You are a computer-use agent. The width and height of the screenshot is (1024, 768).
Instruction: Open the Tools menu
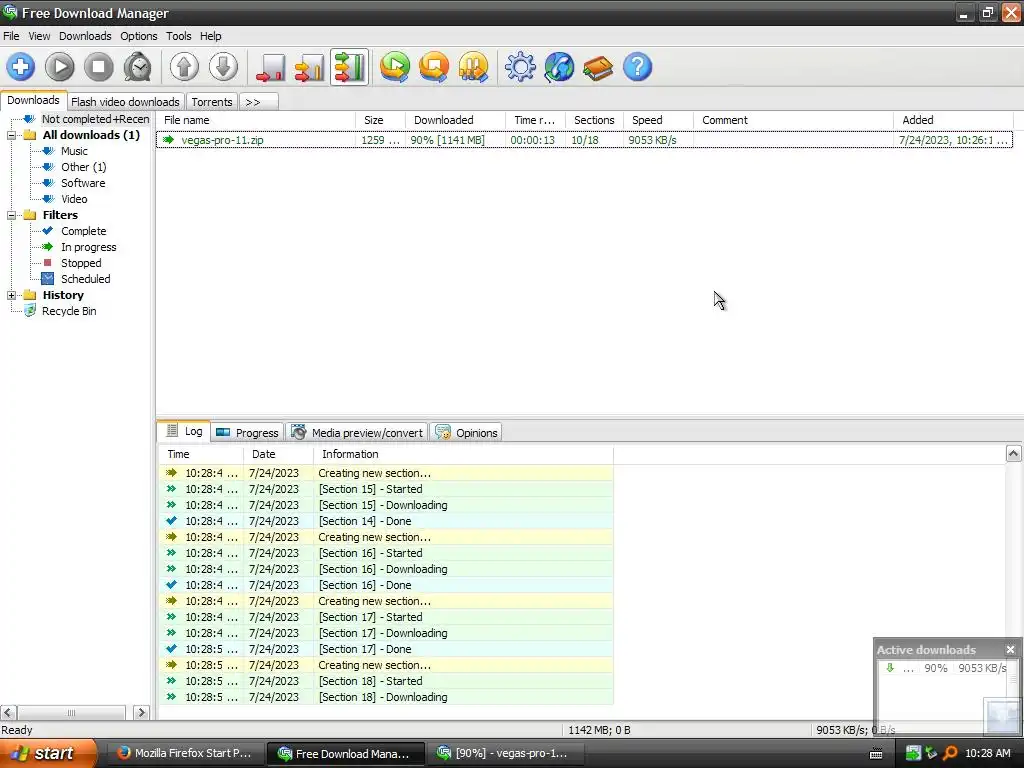(x=178, y=36)
